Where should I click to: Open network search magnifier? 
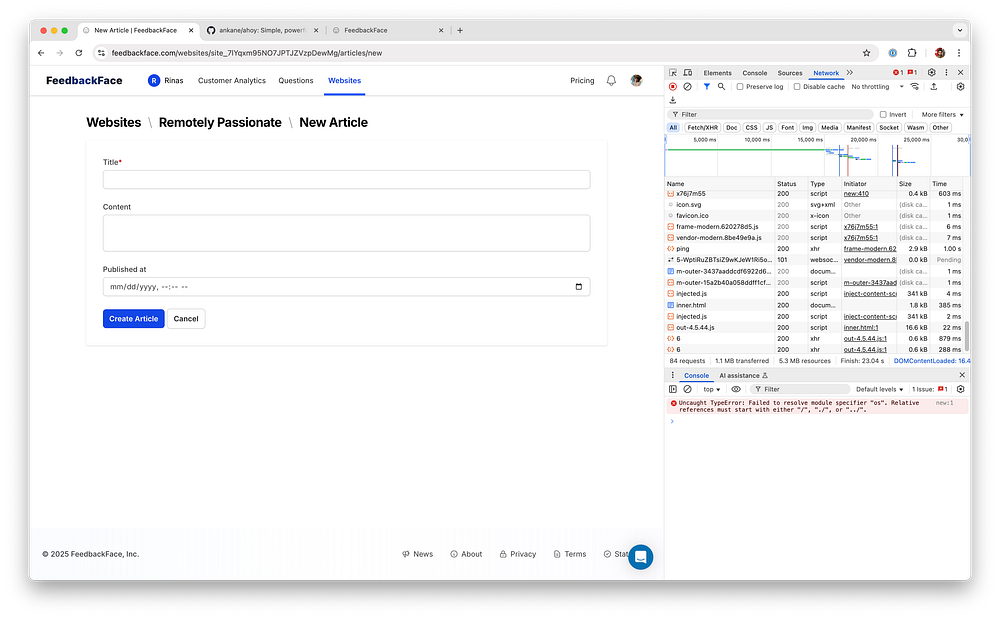(721, 87)
